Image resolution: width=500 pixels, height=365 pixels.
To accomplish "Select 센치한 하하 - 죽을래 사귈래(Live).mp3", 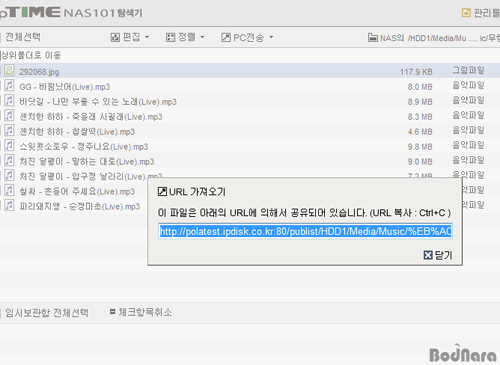I will pos(91,117).
